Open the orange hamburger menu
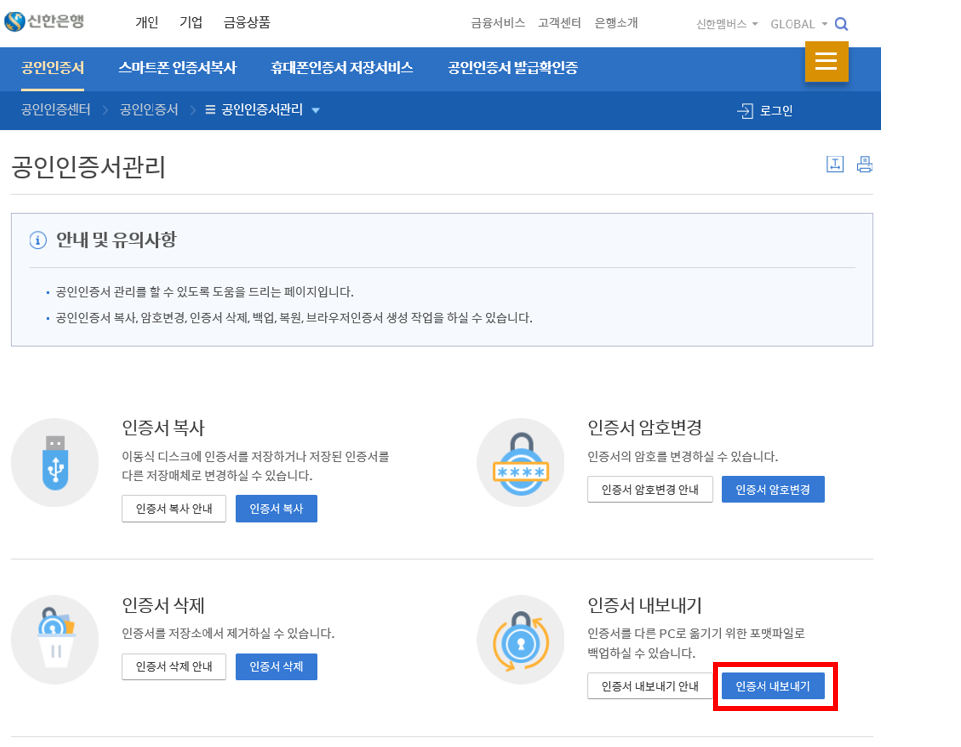The width and height of the screenshot is (961, 747). click(x=826, y=61)
